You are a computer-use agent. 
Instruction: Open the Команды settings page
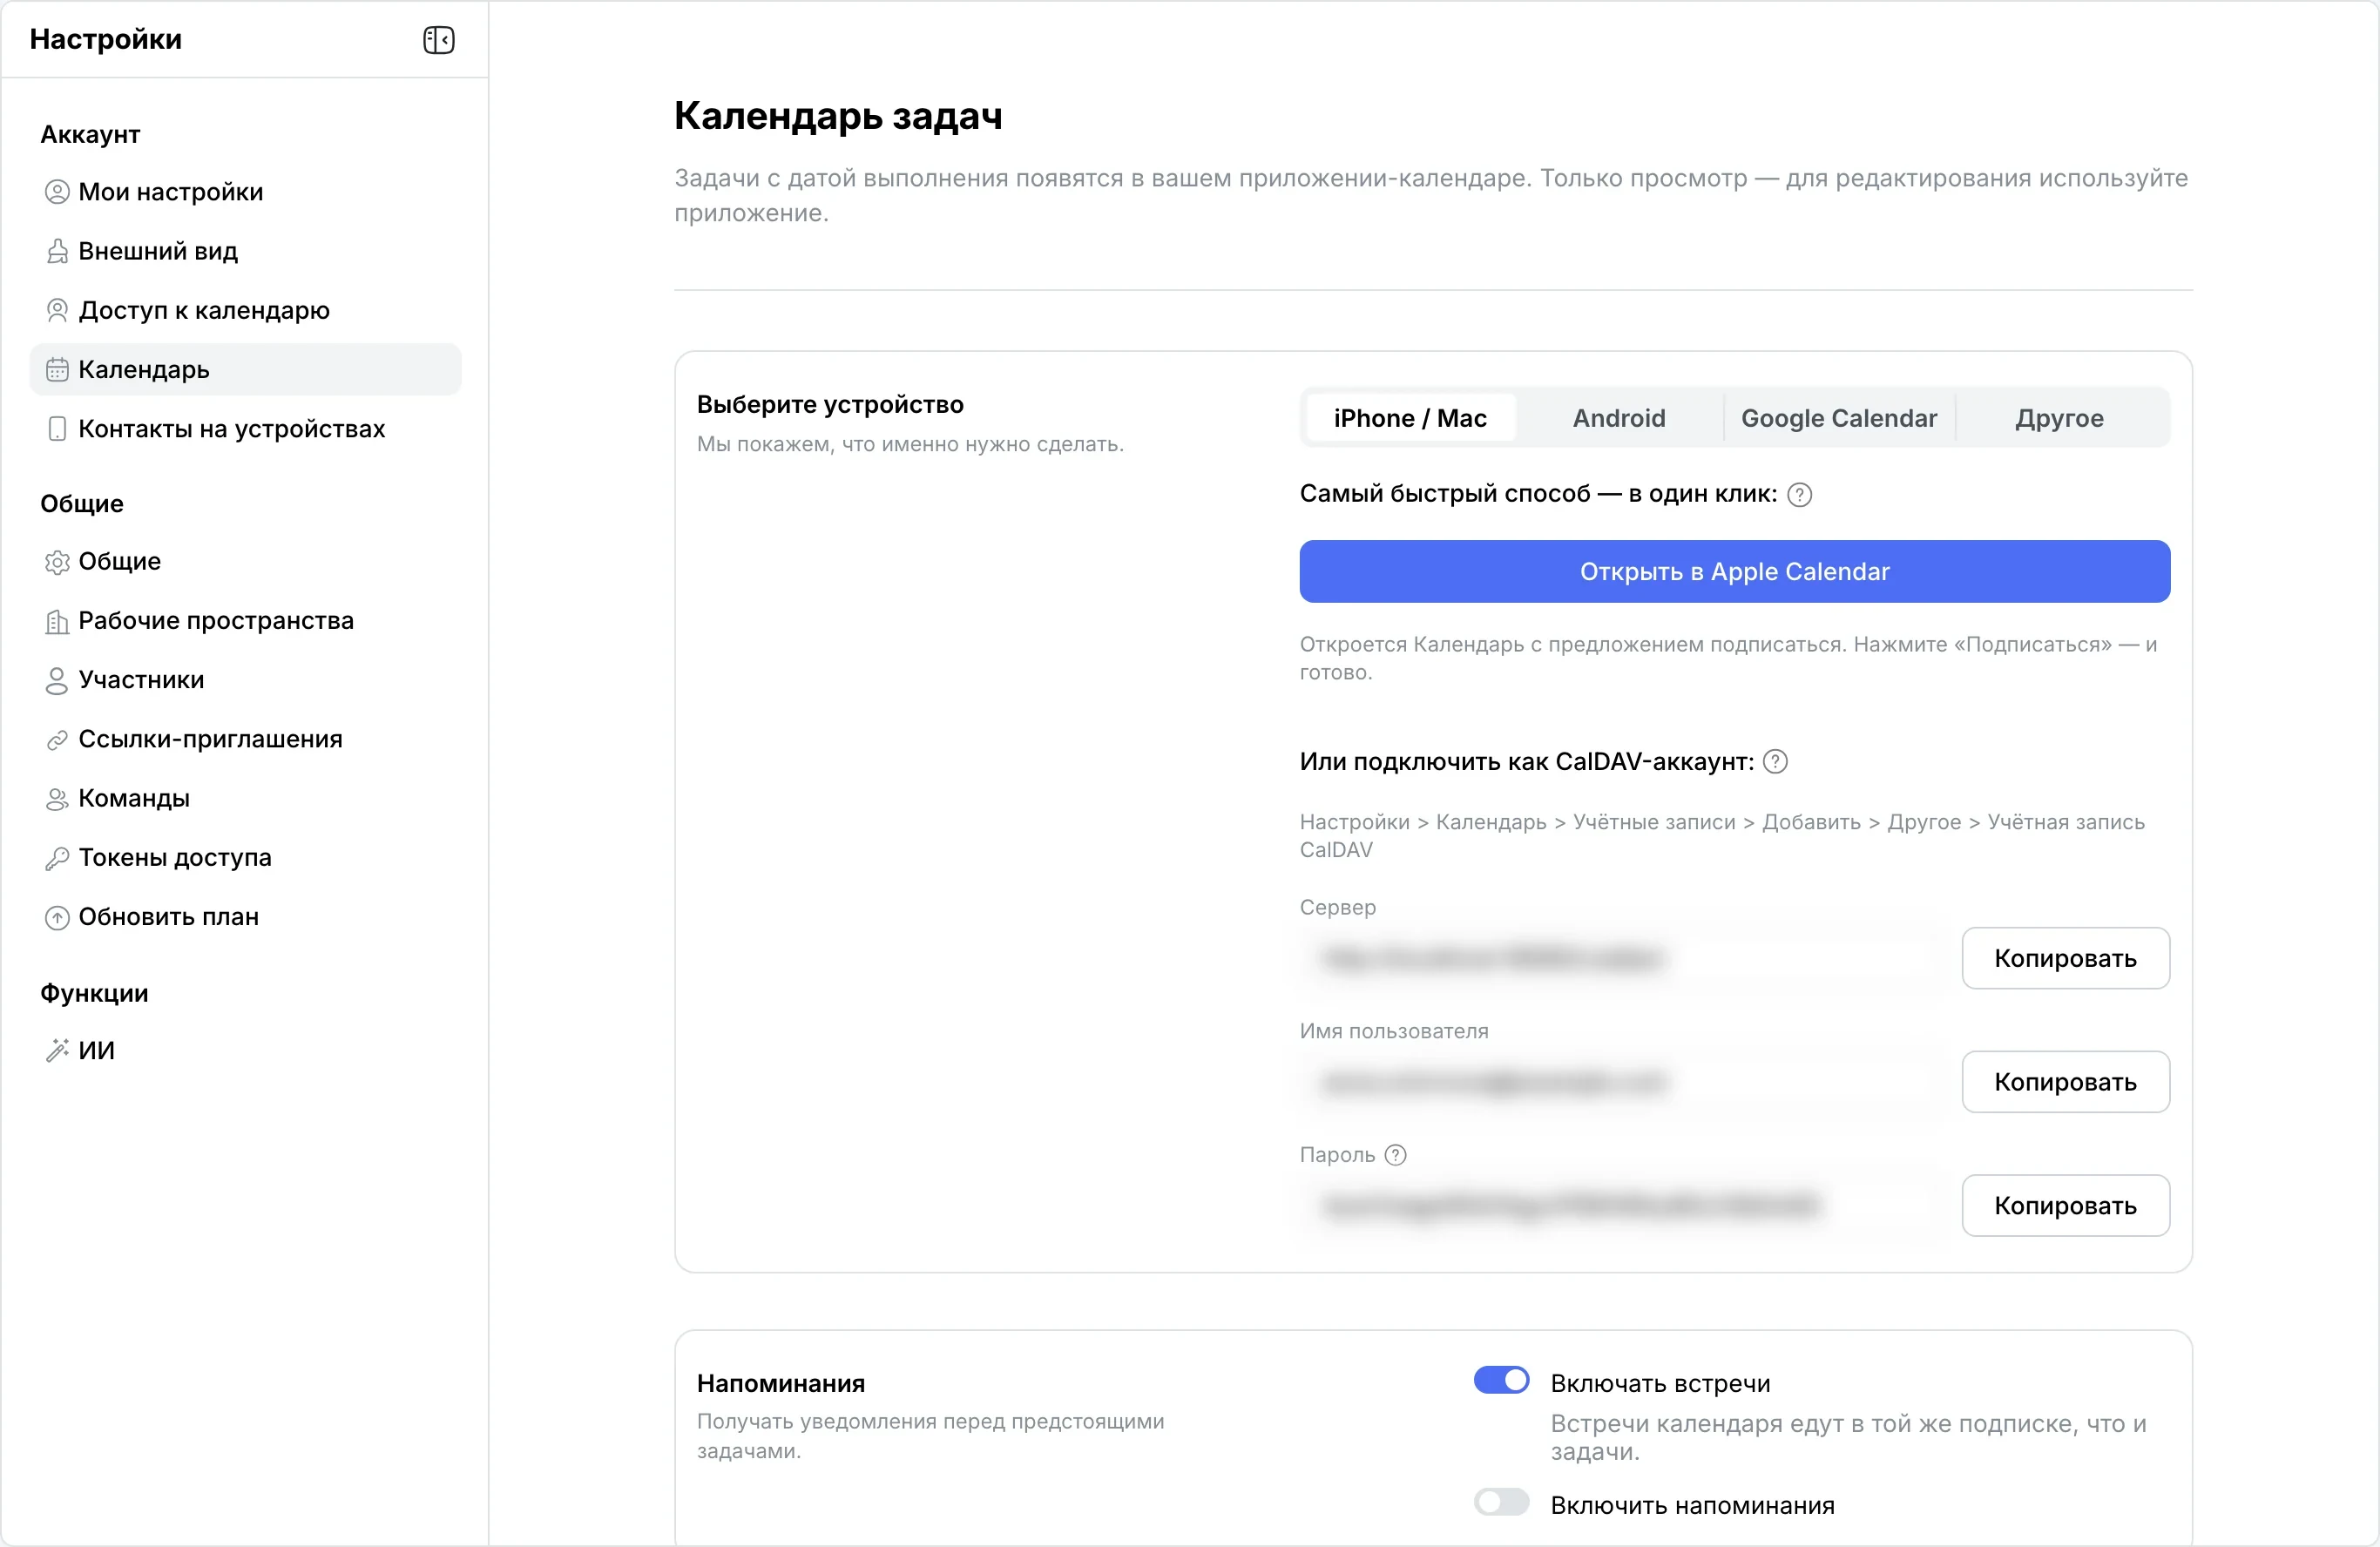246,799
